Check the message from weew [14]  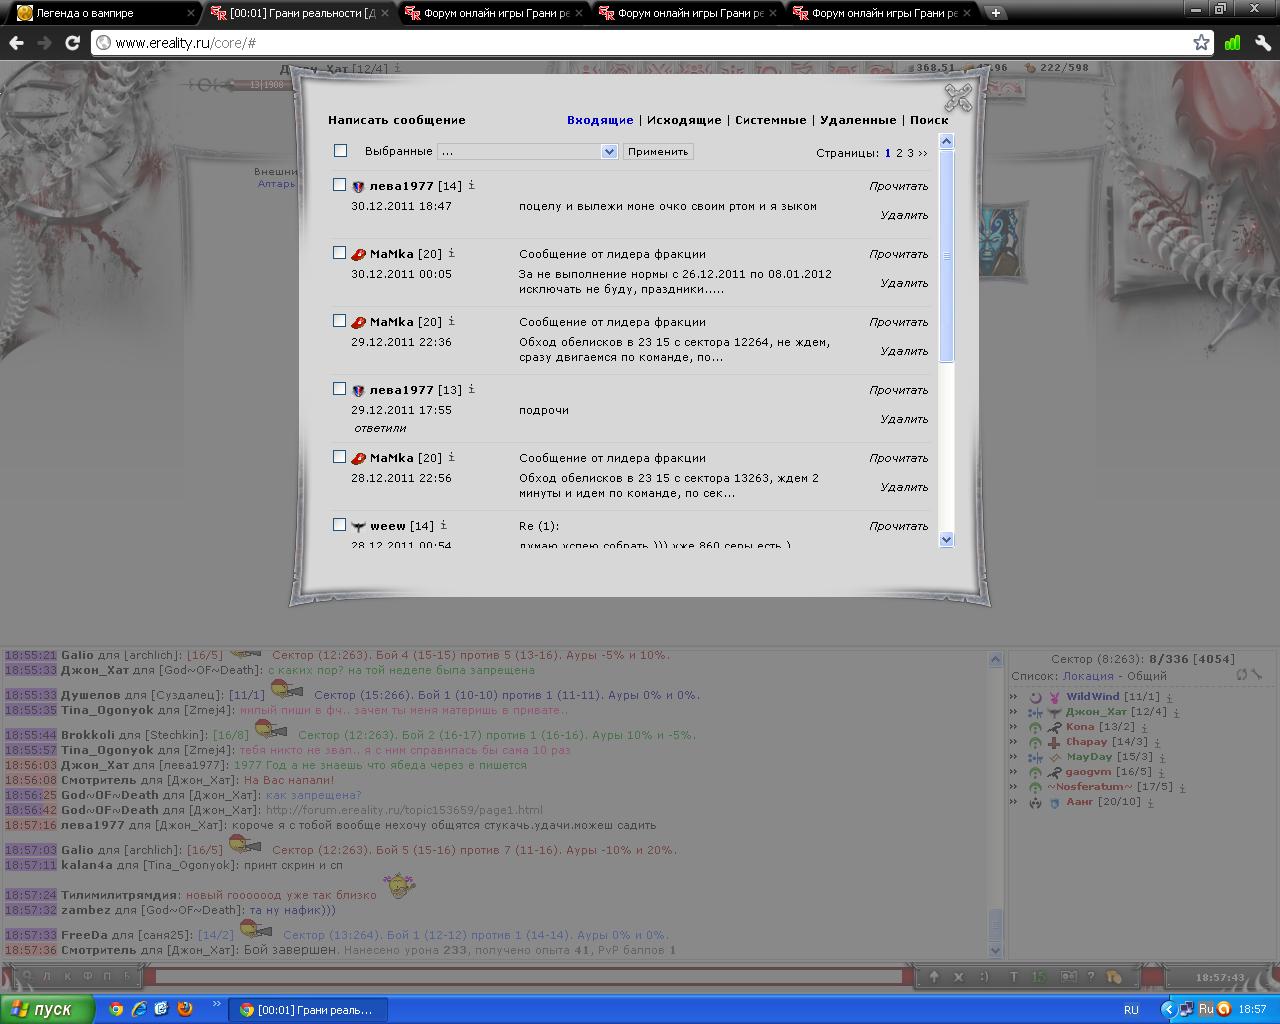339,525
